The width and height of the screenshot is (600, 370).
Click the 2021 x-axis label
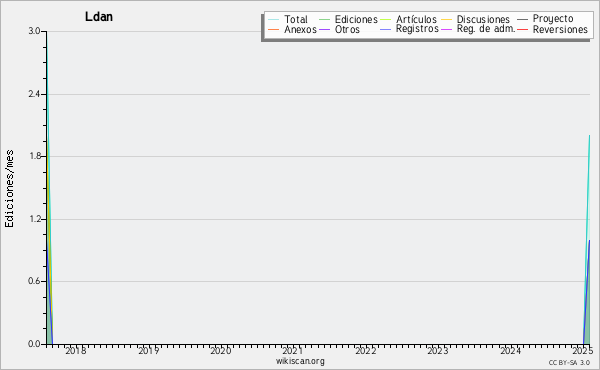[x=293, y=351]
